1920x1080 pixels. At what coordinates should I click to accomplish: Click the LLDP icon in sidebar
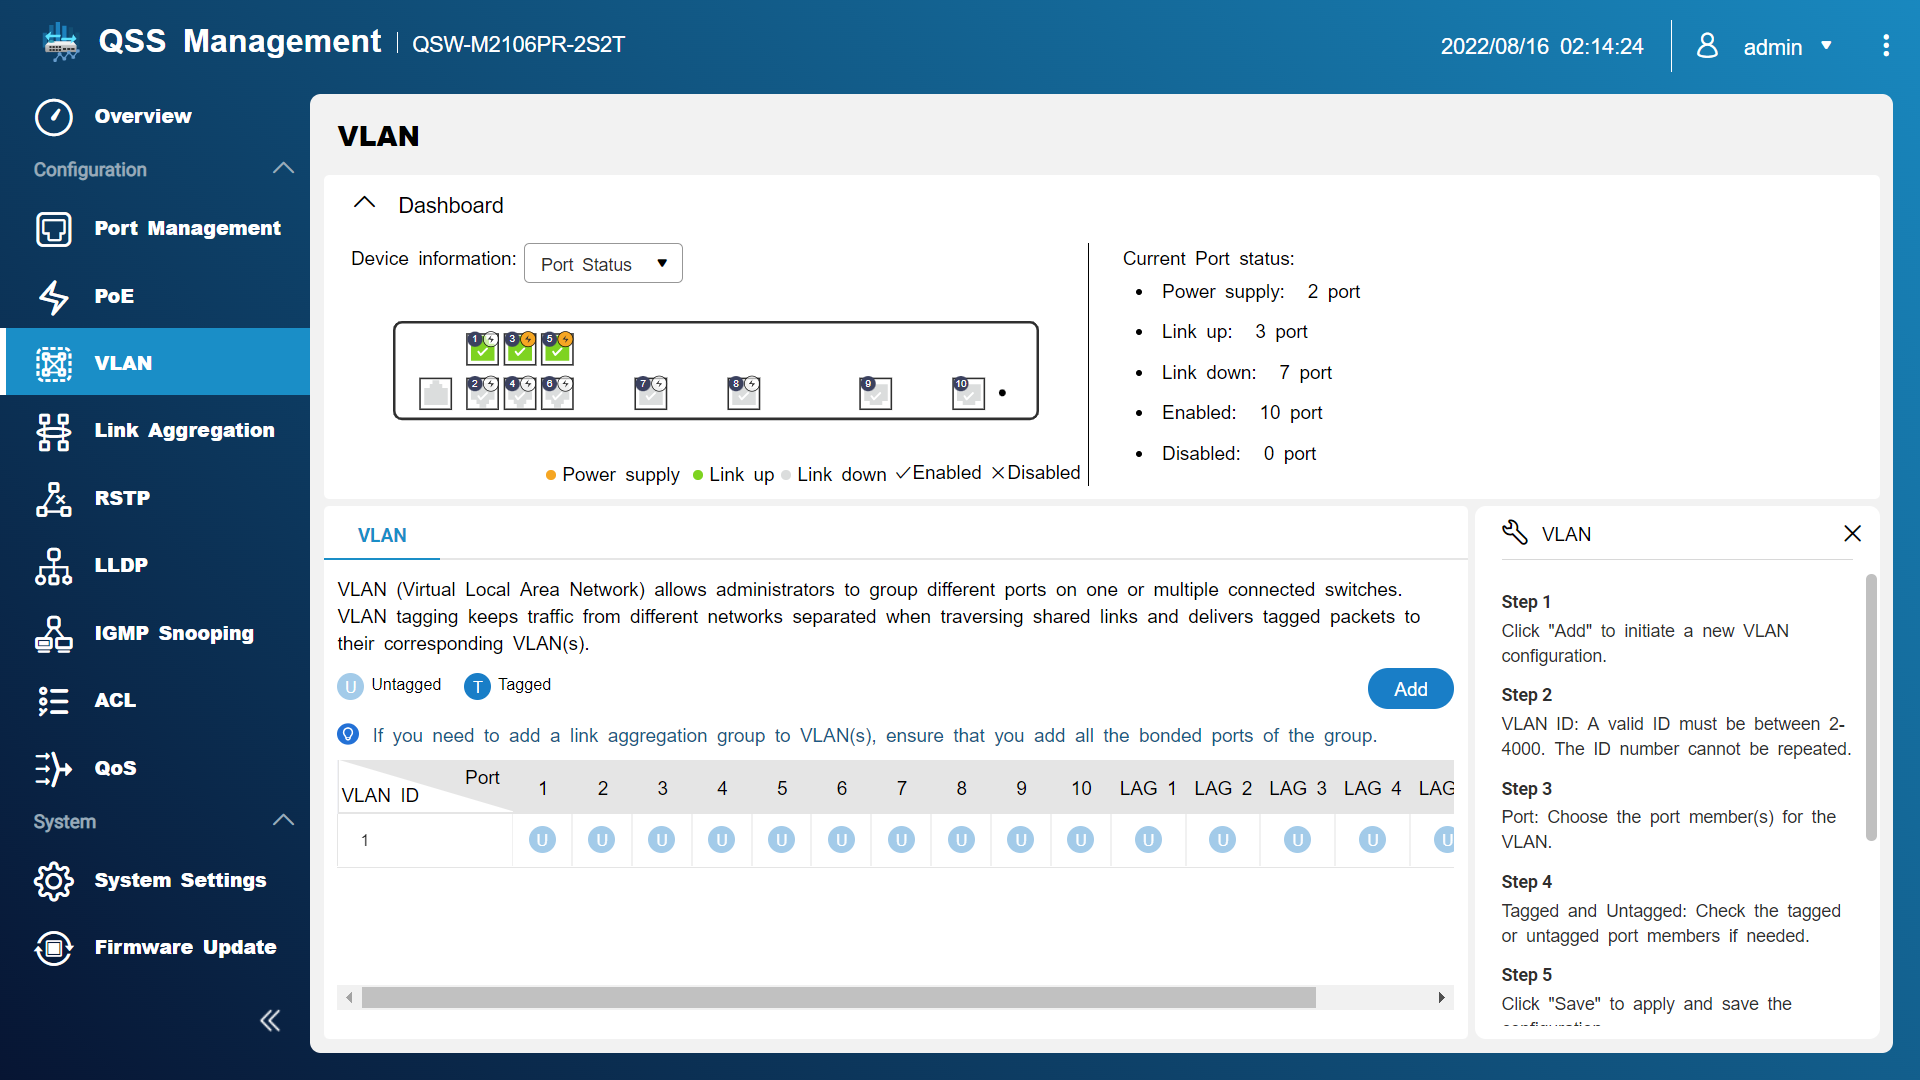[x=53, y=566]
